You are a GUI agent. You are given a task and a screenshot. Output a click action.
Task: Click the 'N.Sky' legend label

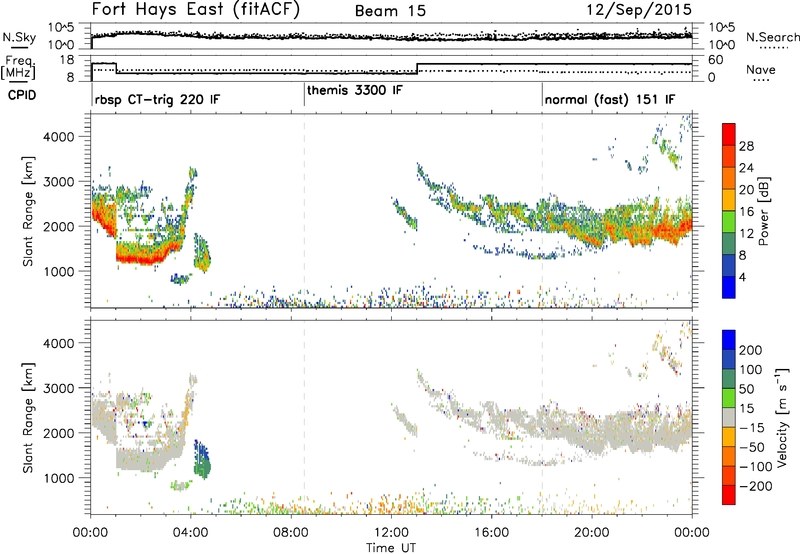pos(19,37)
